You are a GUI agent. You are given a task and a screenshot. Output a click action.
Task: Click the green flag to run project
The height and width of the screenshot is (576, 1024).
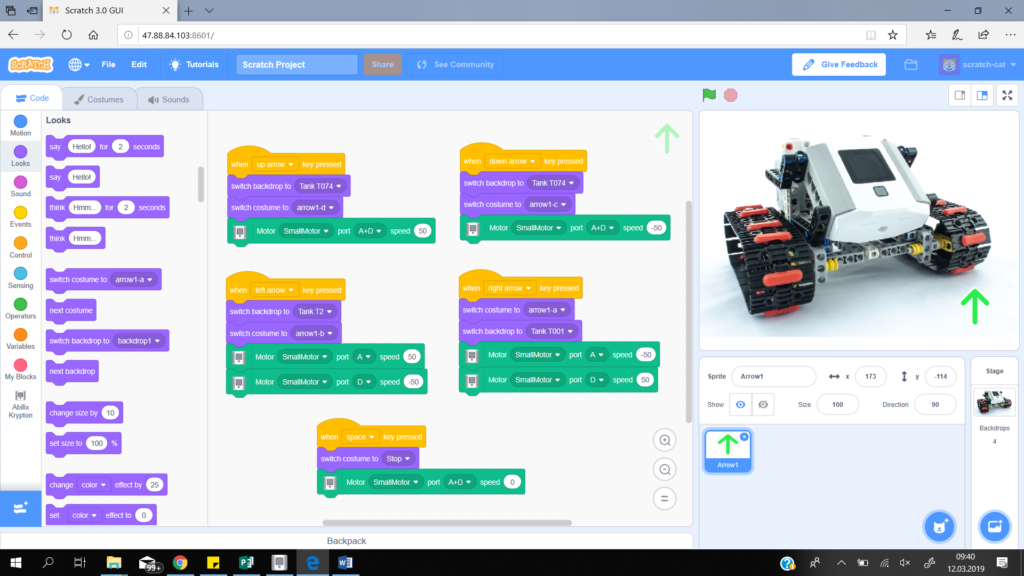(x=707, y=95)
